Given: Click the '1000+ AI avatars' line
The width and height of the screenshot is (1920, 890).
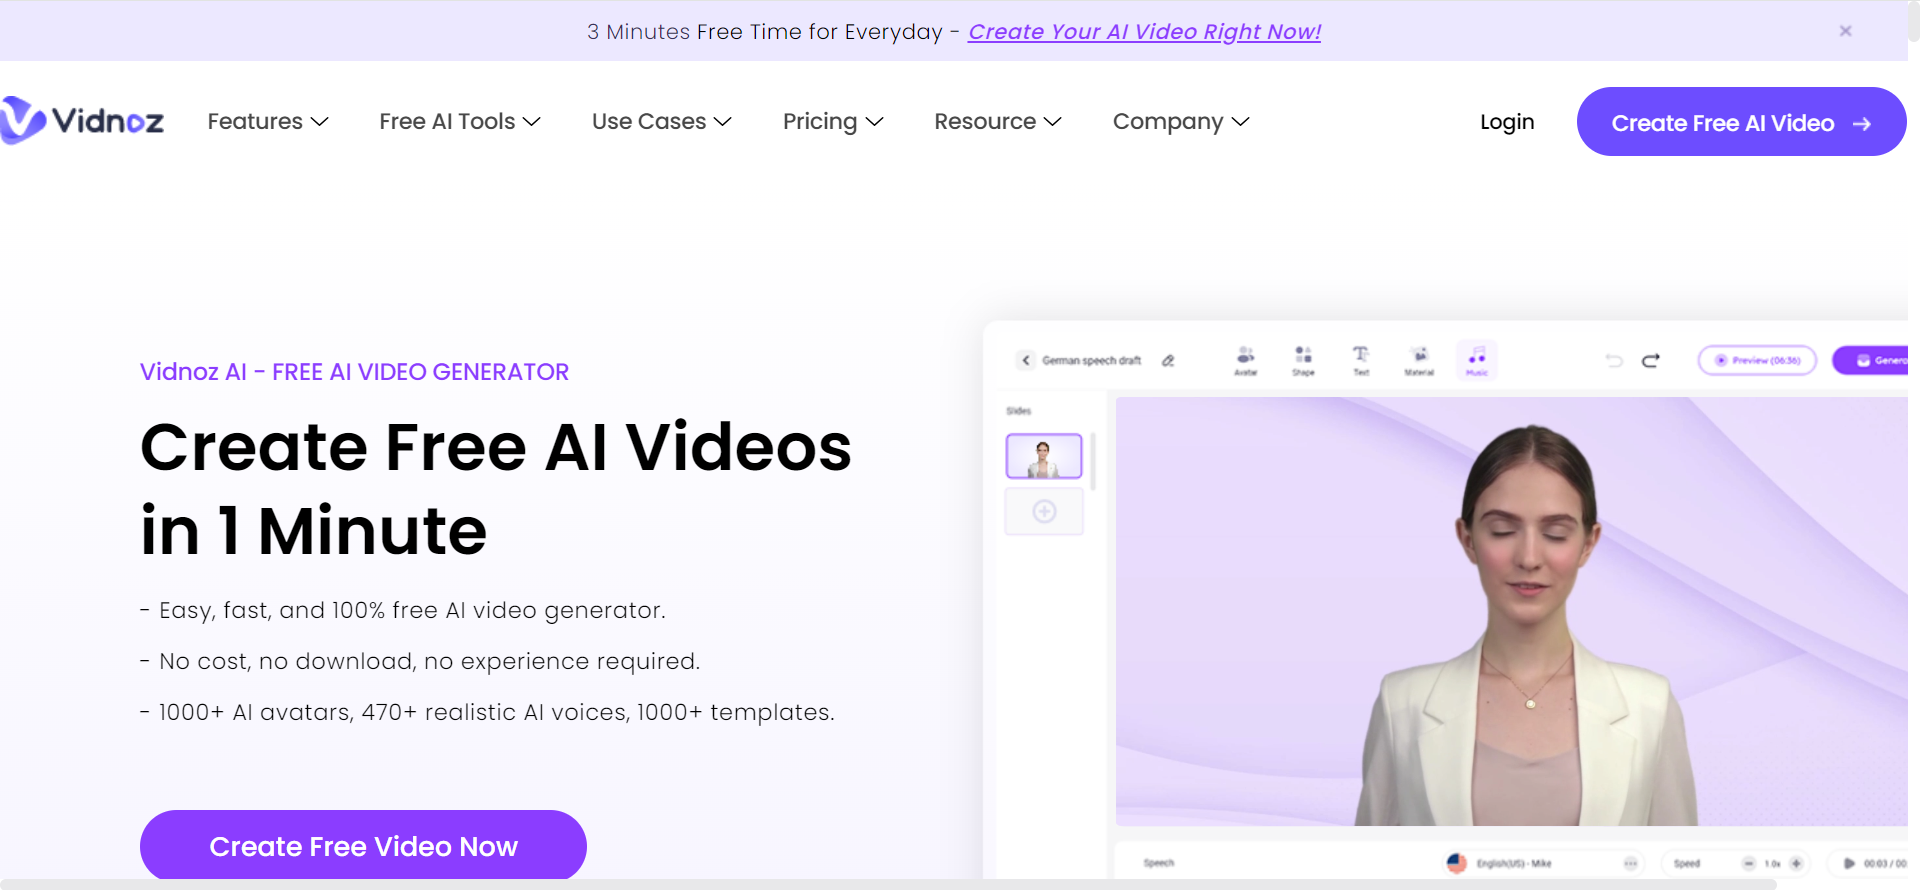Looking at the screenshot, I should click(x=487, y=712).
